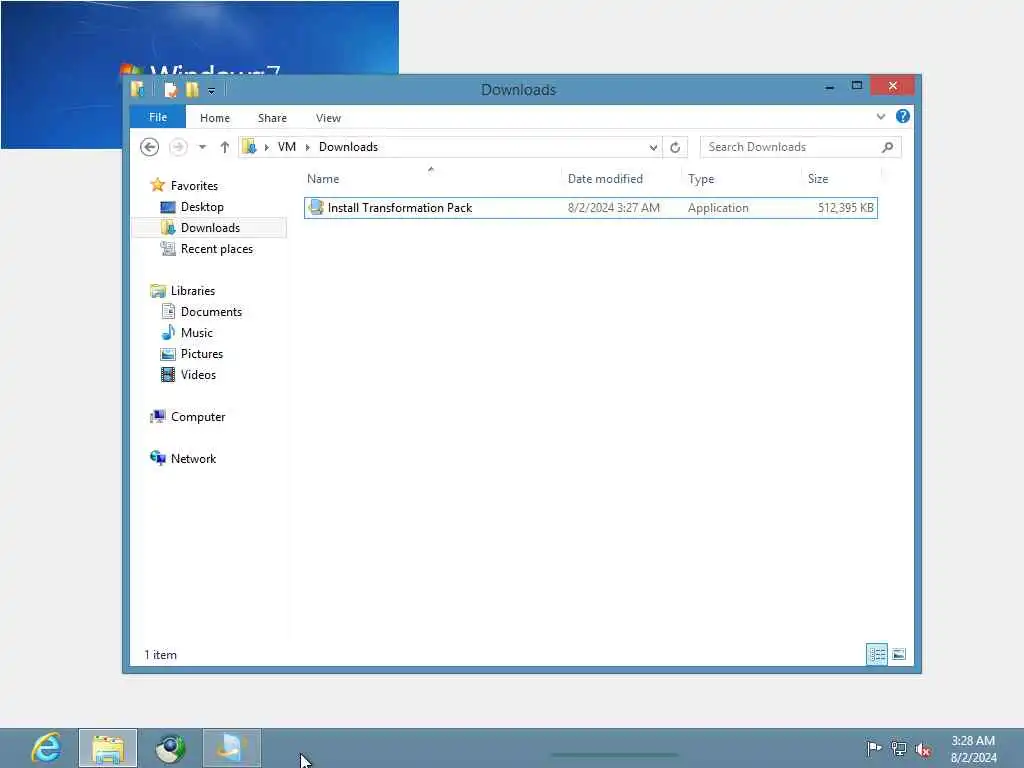This screenshot has height=768, width=1024.
Task: Click the New folder quick access icon
Action: [x=192, y=89]
